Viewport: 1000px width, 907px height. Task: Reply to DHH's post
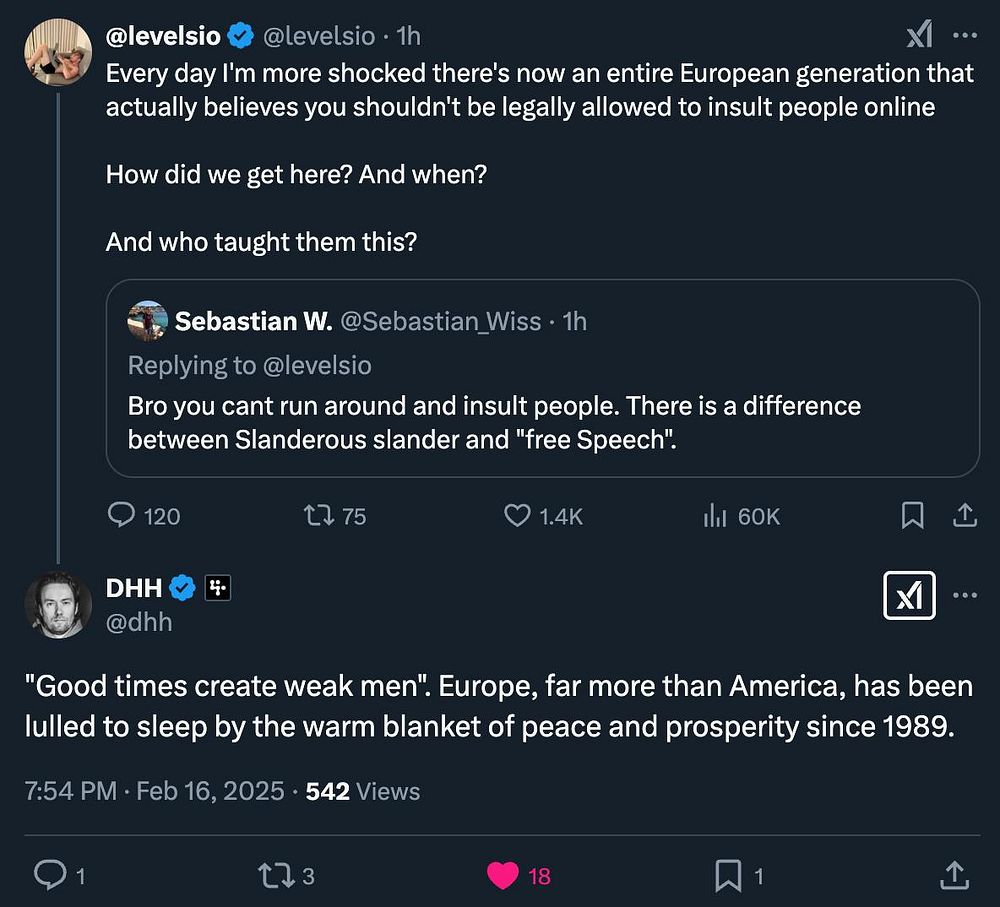pos(50,876)
